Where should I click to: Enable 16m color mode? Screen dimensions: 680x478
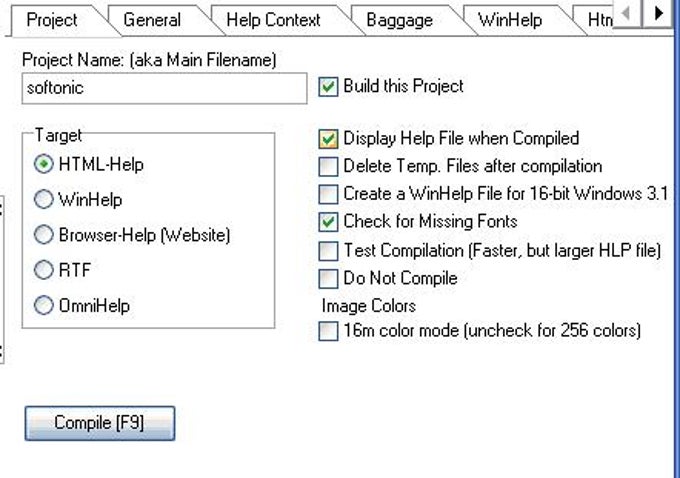click(328, 331)
